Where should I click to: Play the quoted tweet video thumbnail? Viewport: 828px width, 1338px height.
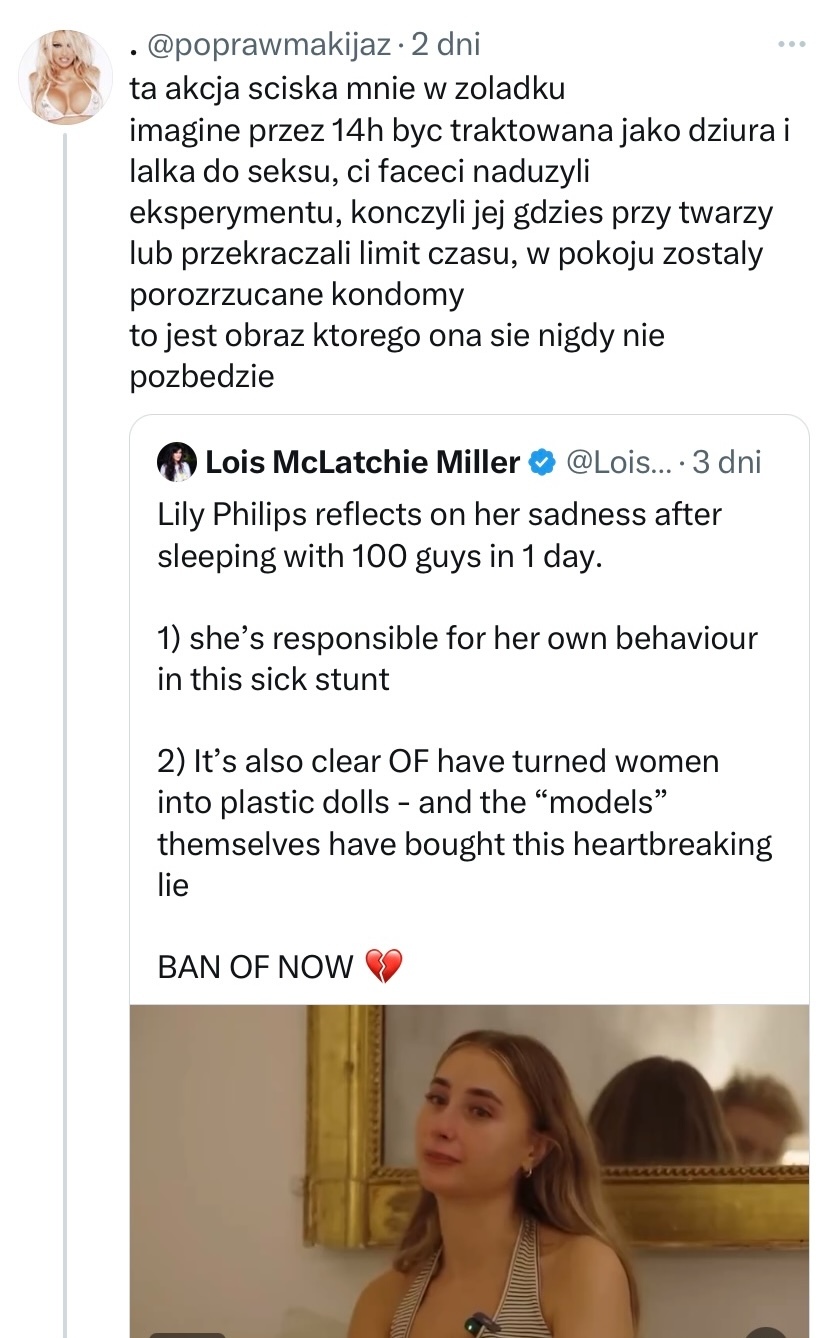tap(468, 1170)
